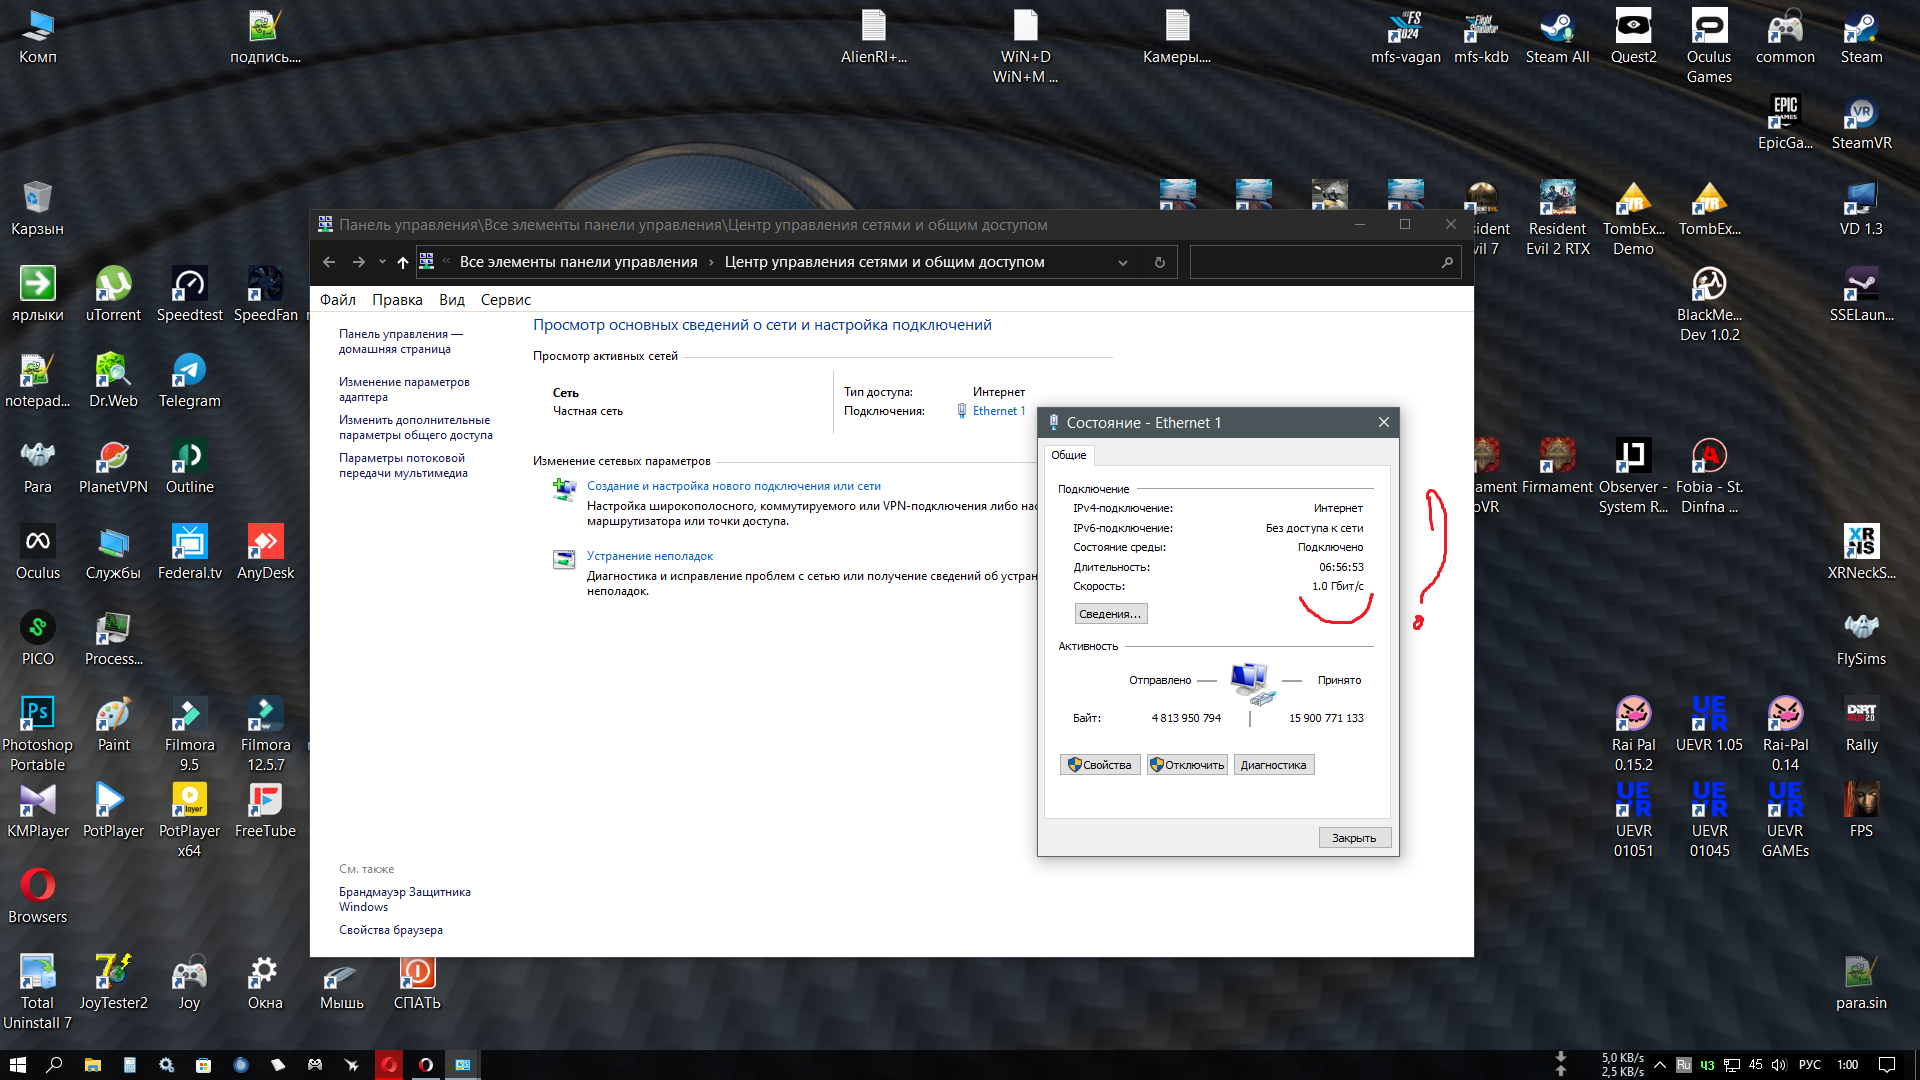
Task: Click the Сведения... button
Action: point(1110,614)
